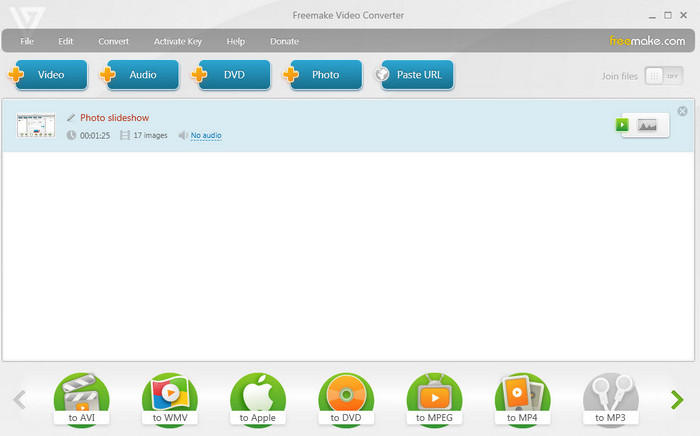Viewport: 700px width, 436px height.
Task: Visit the freemake.com link
Action: (647, 41)
